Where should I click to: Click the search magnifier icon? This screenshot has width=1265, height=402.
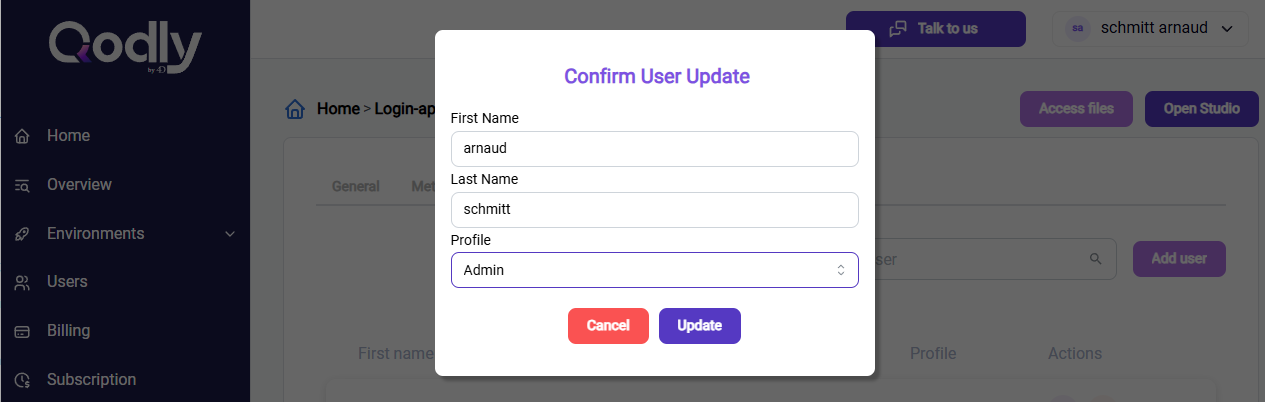[x=1096, y=259]
